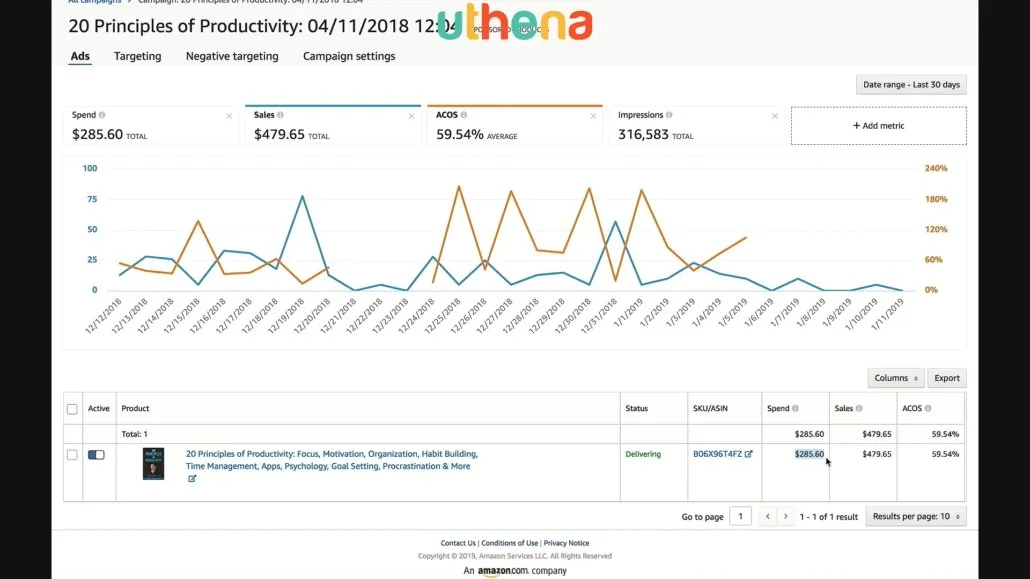Open the 20 Principles of Productivity product link

332,460
